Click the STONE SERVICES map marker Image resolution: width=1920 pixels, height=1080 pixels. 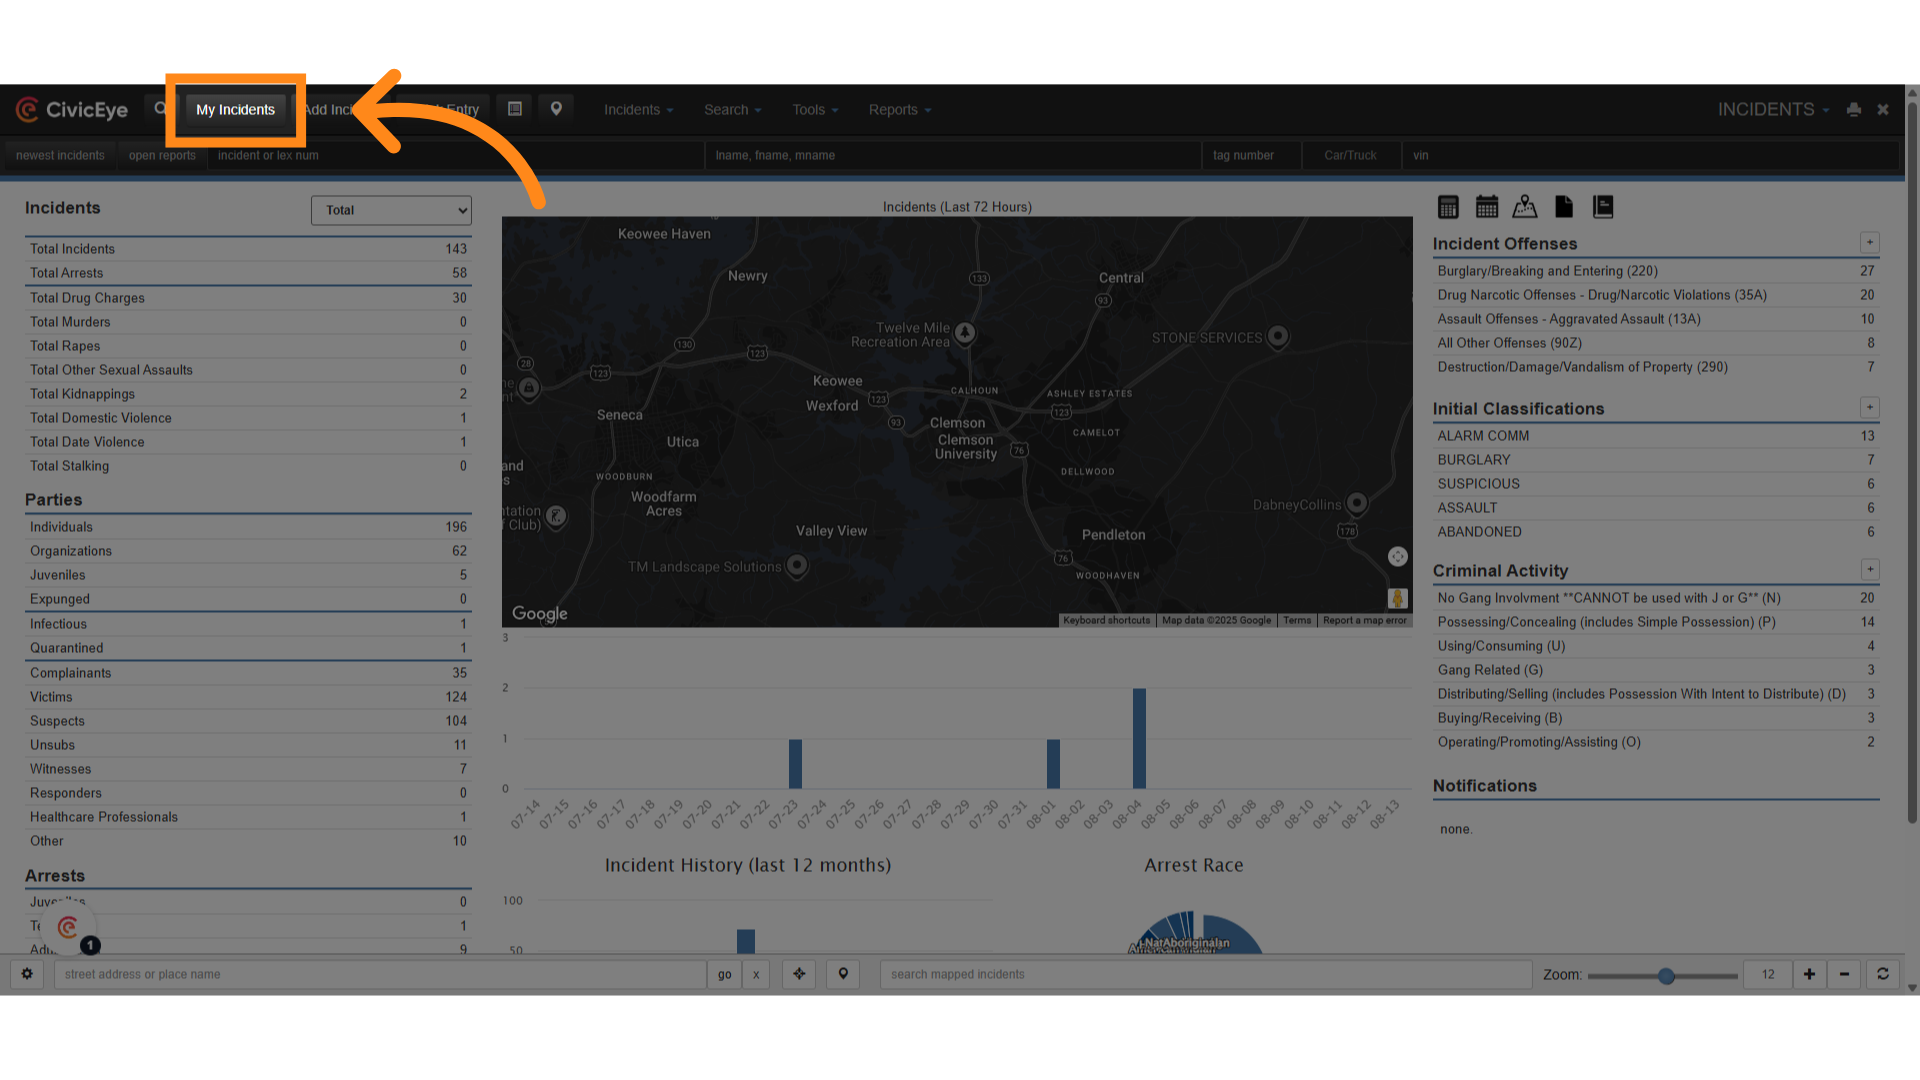click(1278, 336)
